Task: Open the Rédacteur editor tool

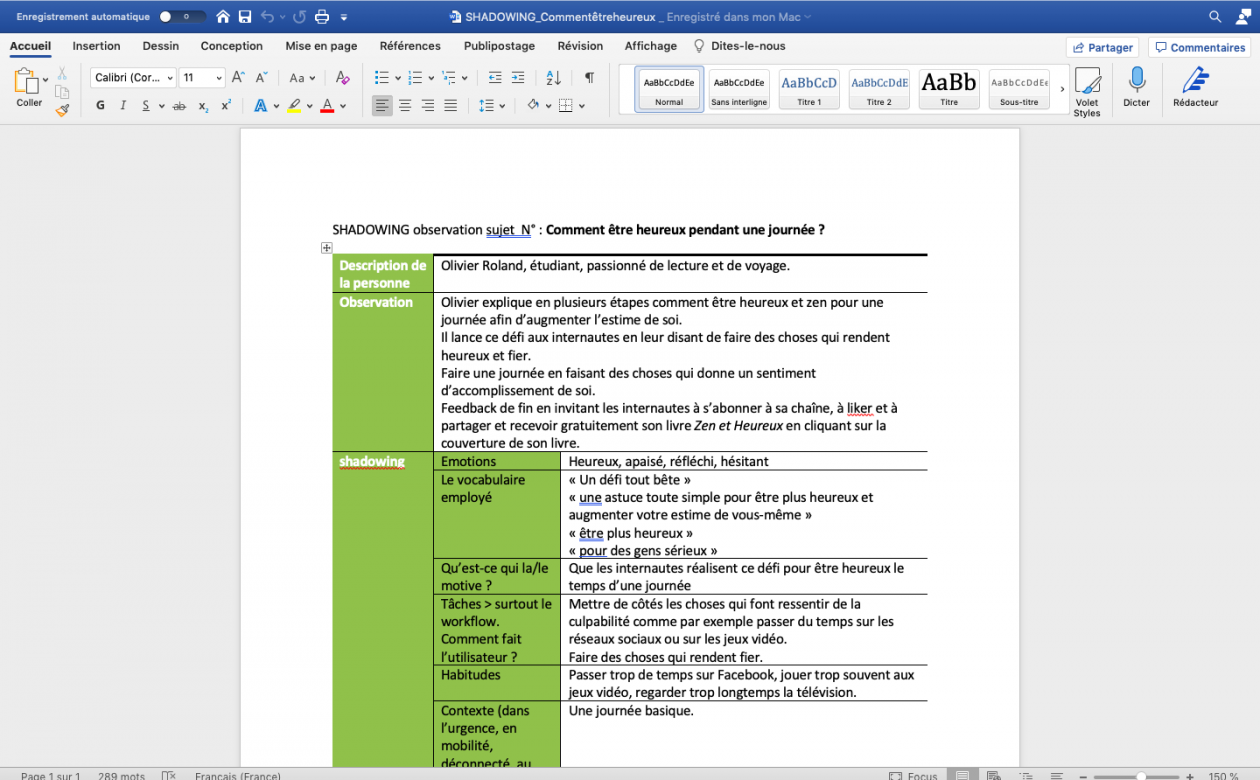Action: 1195,82
